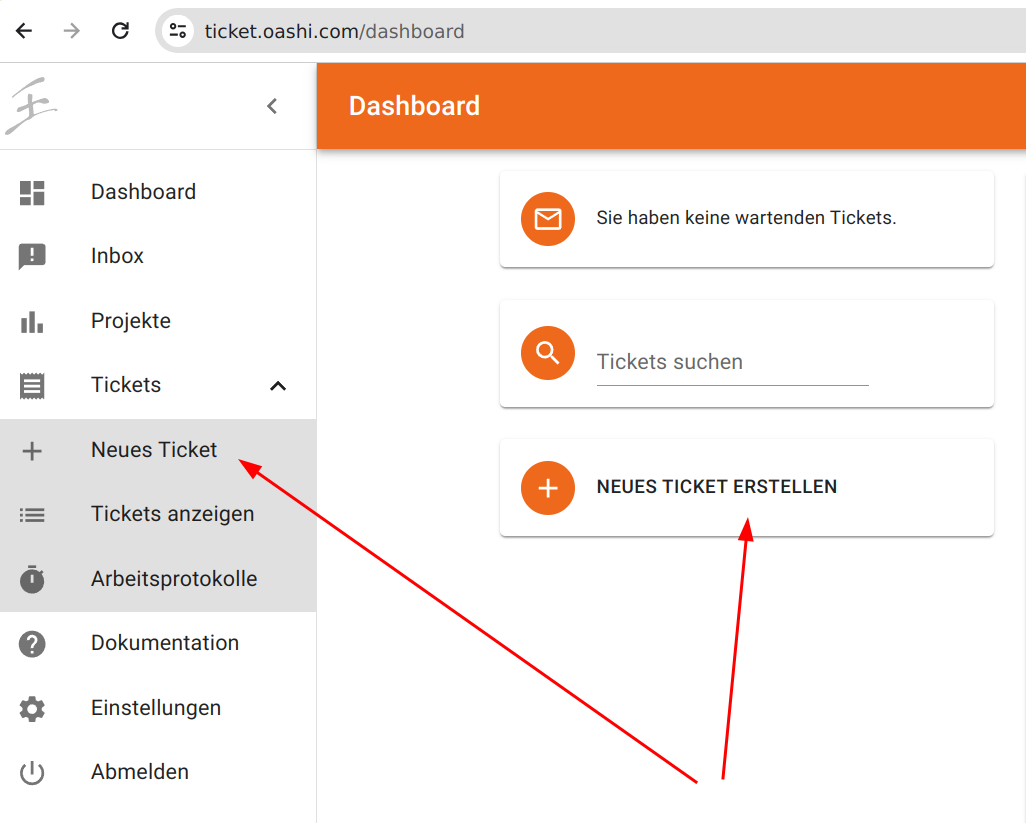Open the Arbeitsprotokolle stopwatch icon
Viewport: 1026px width, 823px height.
[31, 578]
